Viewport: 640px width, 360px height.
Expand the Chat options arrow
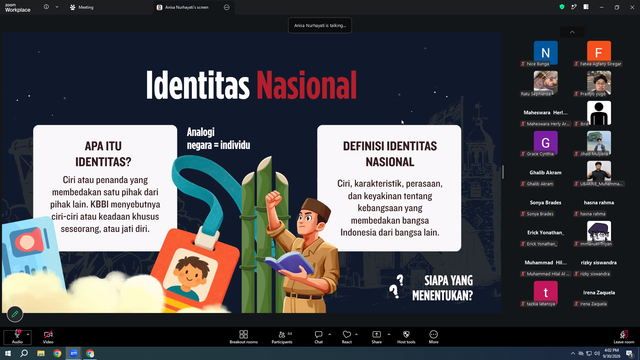pyautogui.click(x=329, y=334)
